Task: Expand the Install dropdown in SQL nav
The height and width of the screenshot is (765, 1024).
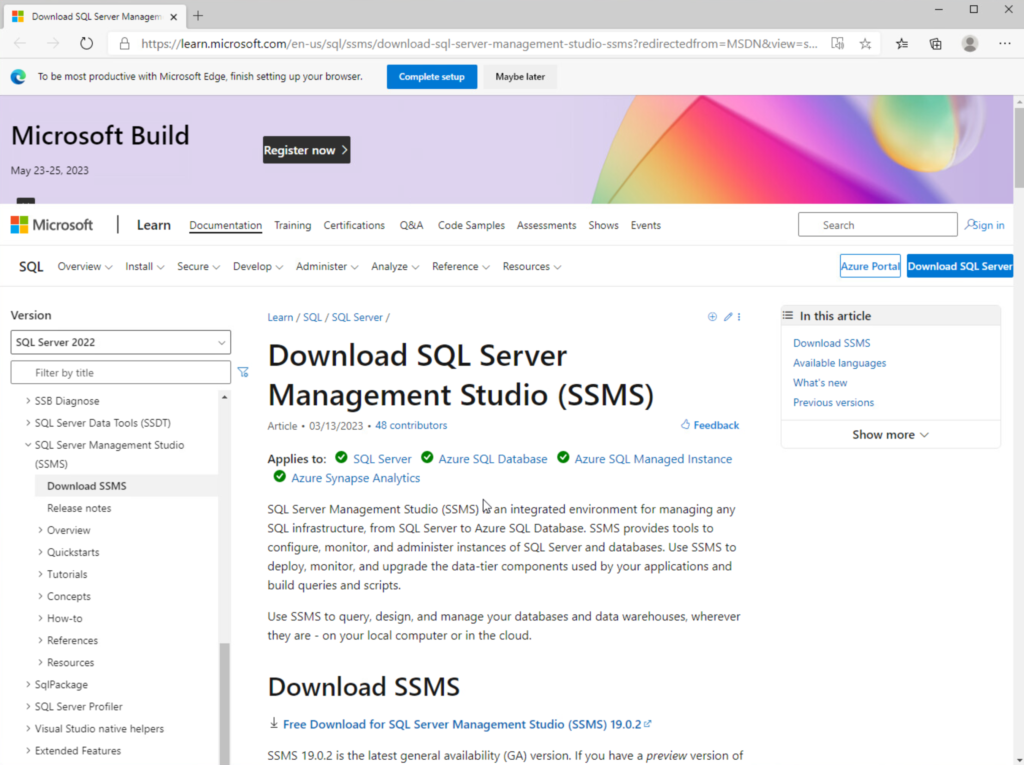Action: [x=144, y=267]
